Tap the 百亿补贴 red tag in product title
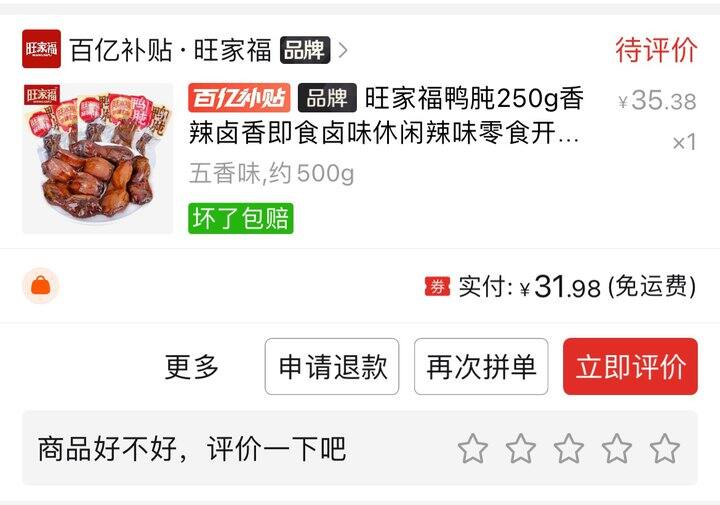 [239, 98]
